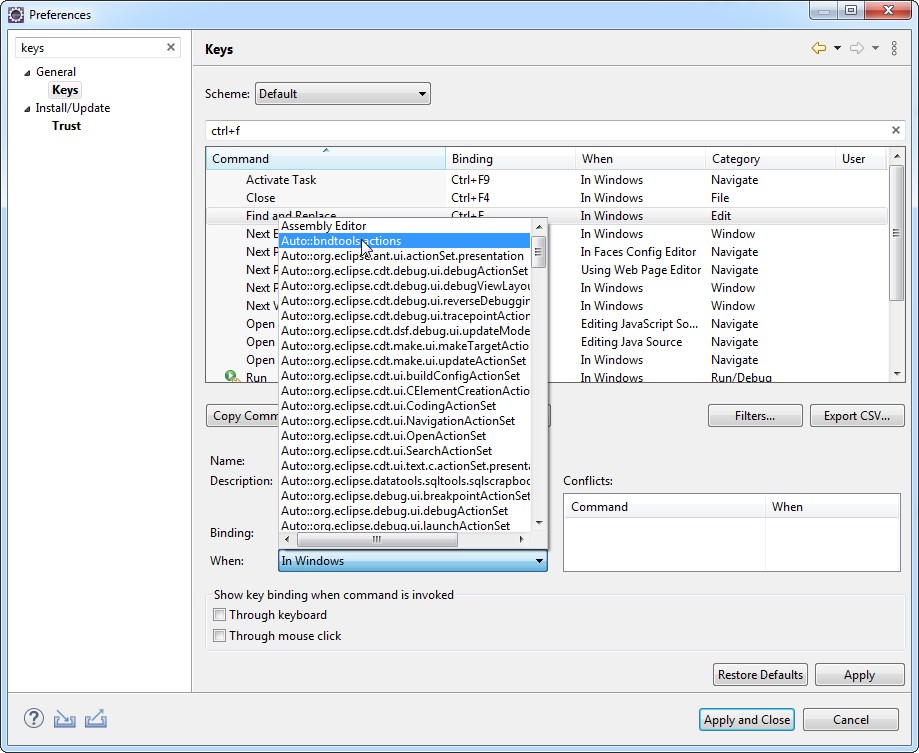The height and width of the screenshot is (753, 919).
Task: Enable the Through mouse click checkbox
Action: tap(219, 634)
